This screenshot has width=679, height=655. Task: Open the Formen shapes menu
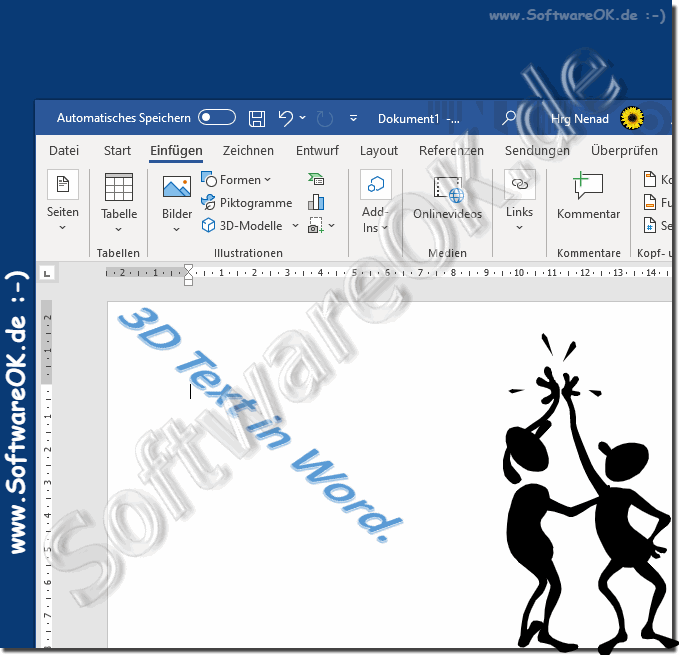pyautogui.click(x=236, y=180)
